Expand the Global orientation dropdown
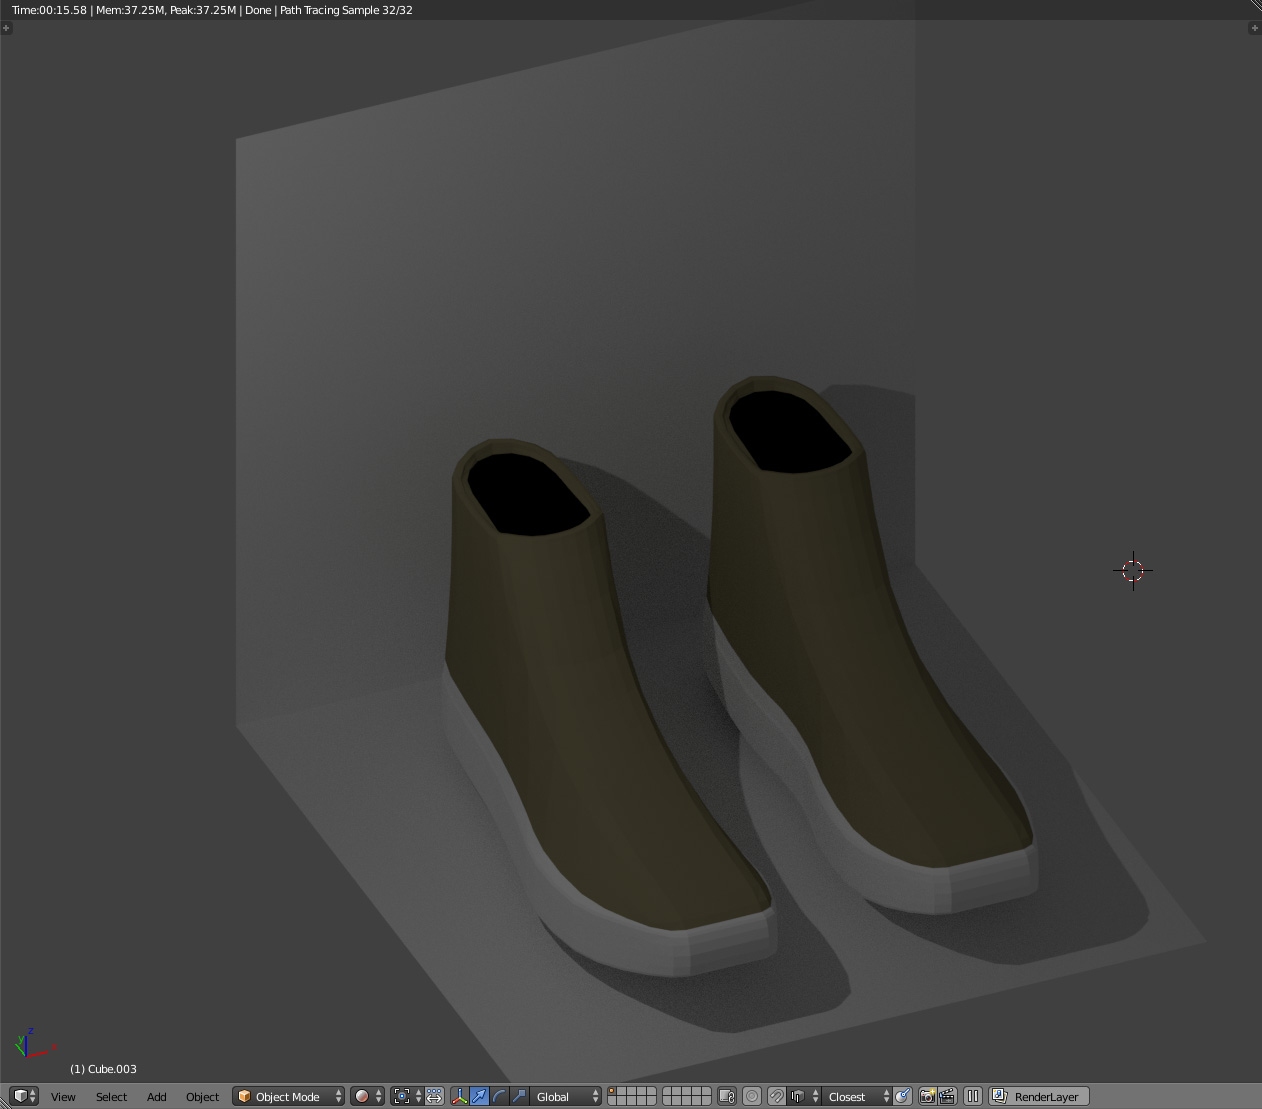This screenshot has width=1262, height=1109. click(x=566, y=1097)
